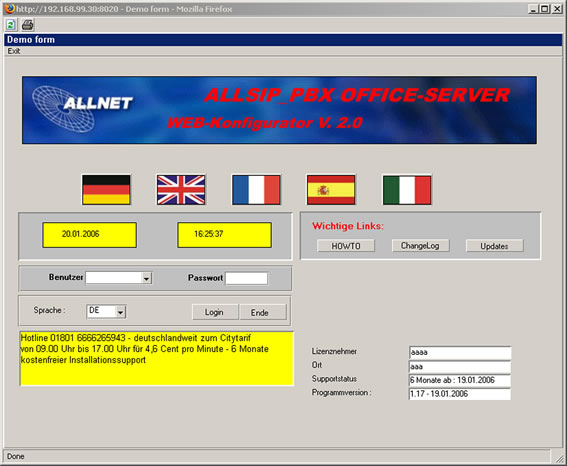Click the time box 16:25:37
Viewport: 567px width, 466px height.
tap(224, 235)
